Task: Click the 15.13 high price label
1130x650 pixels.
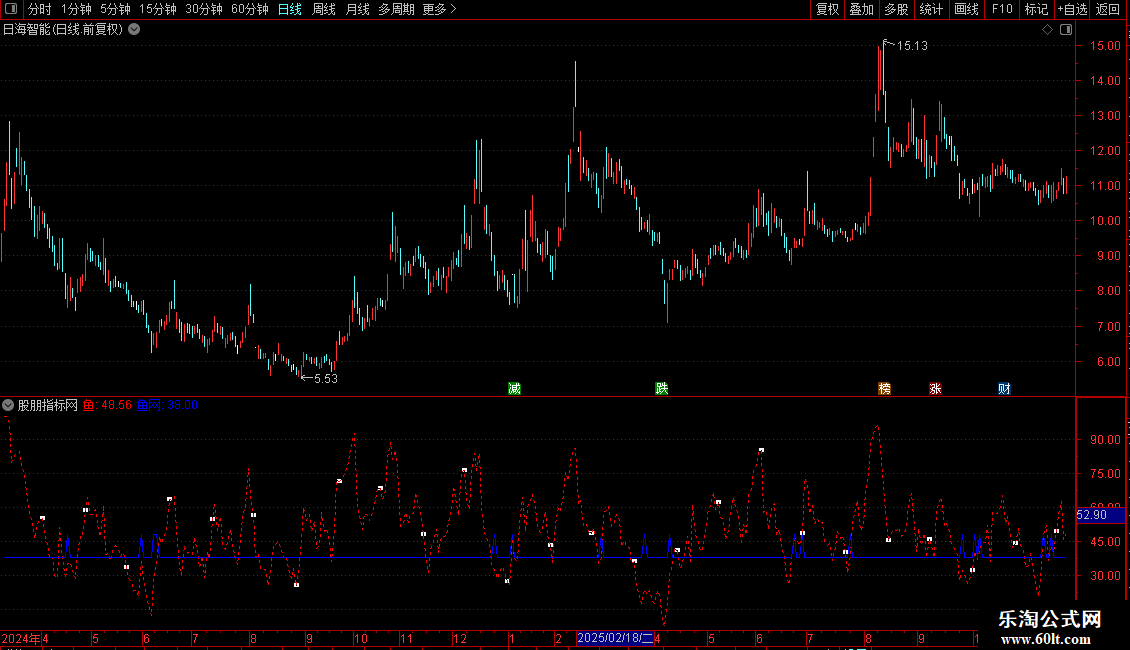Action: tap(912, 45)
